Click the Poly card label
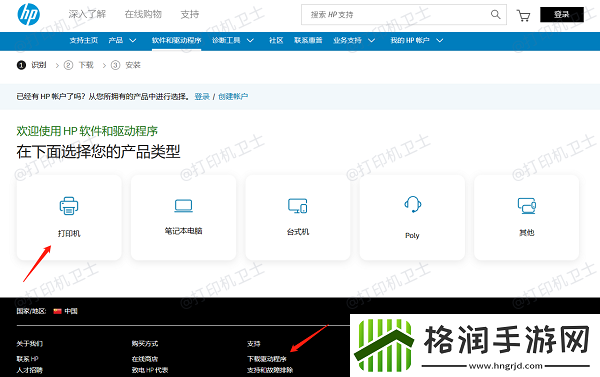This screenshot has height=377, width=600. click(x=412, y=235)
